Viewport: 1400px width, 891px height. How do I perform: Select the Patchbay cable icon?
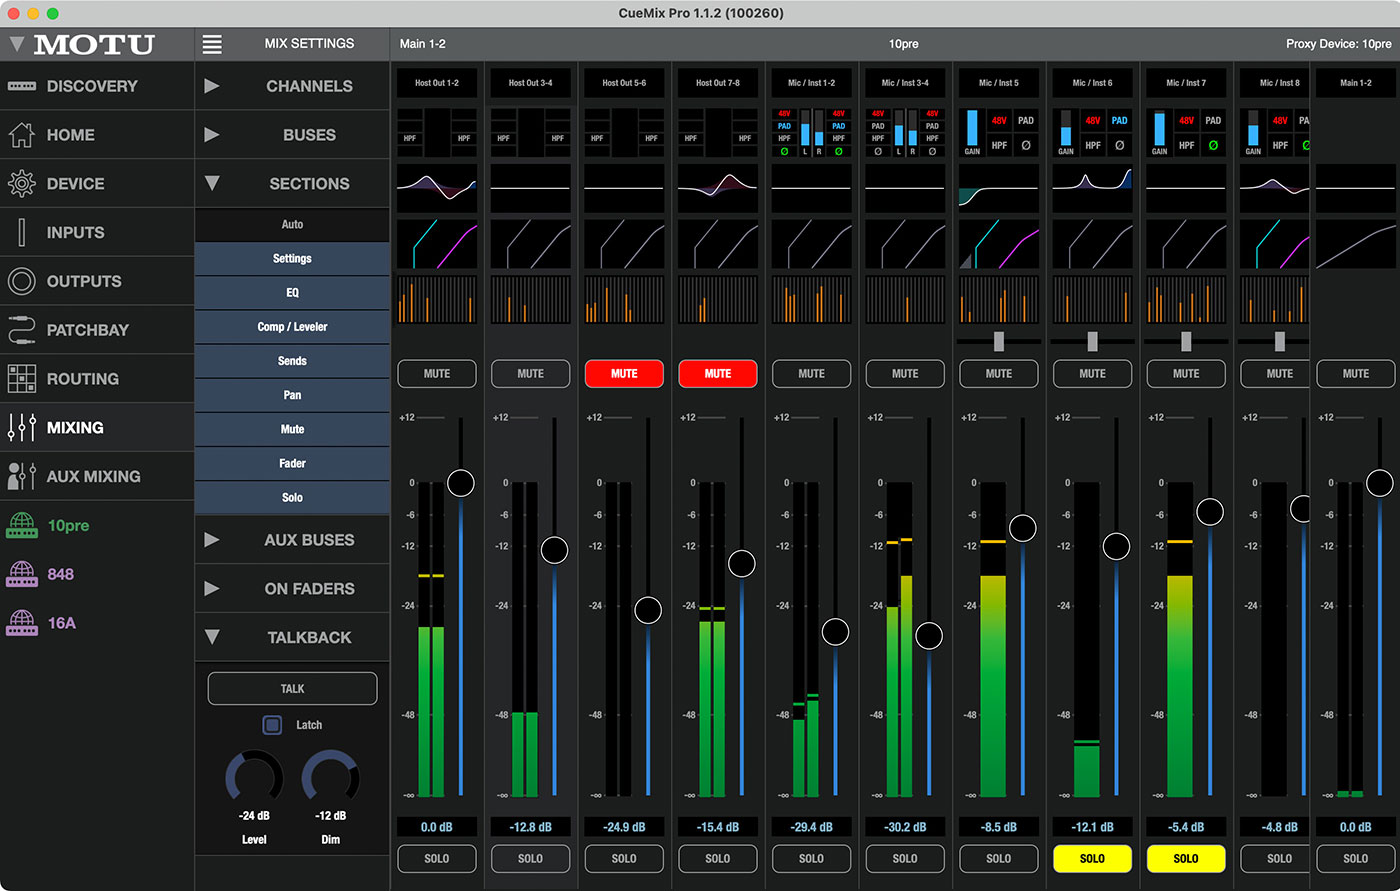click(22, 330)
